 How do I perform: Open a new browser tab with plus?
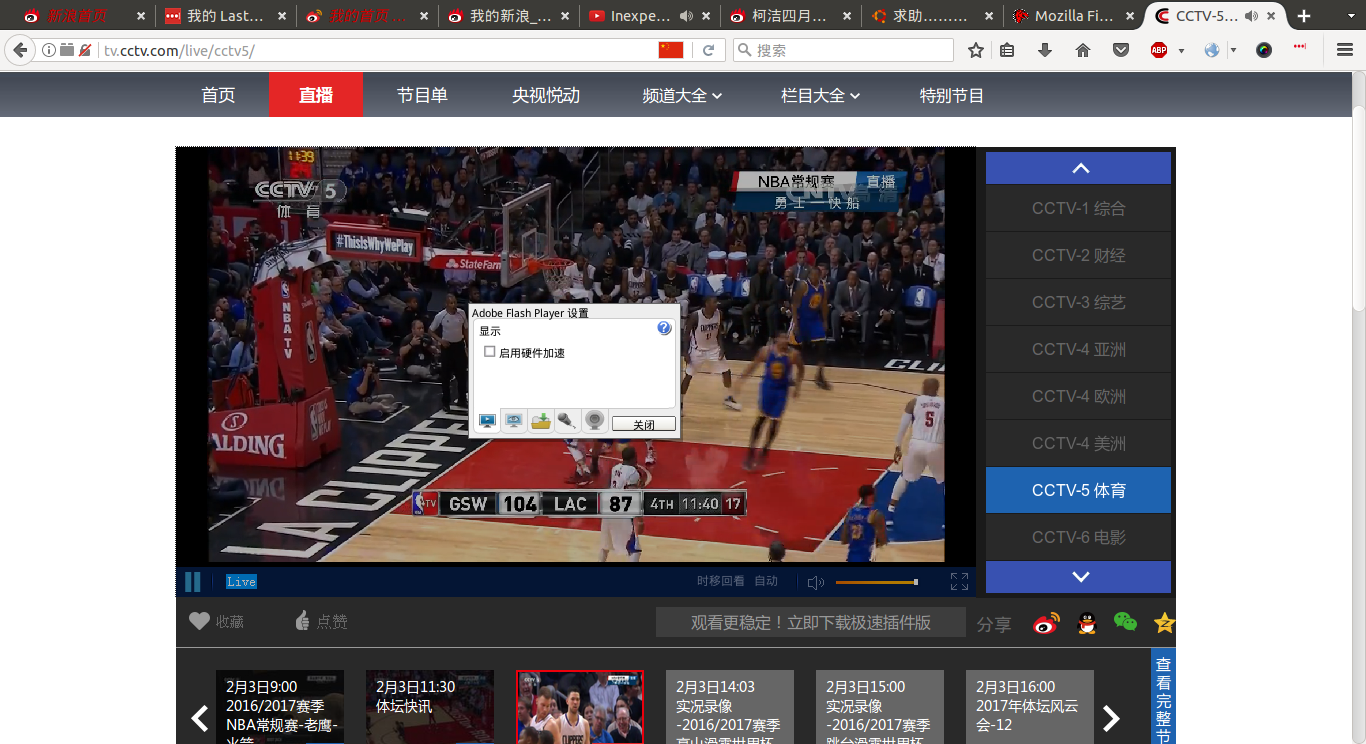(x=1304, y=16)
